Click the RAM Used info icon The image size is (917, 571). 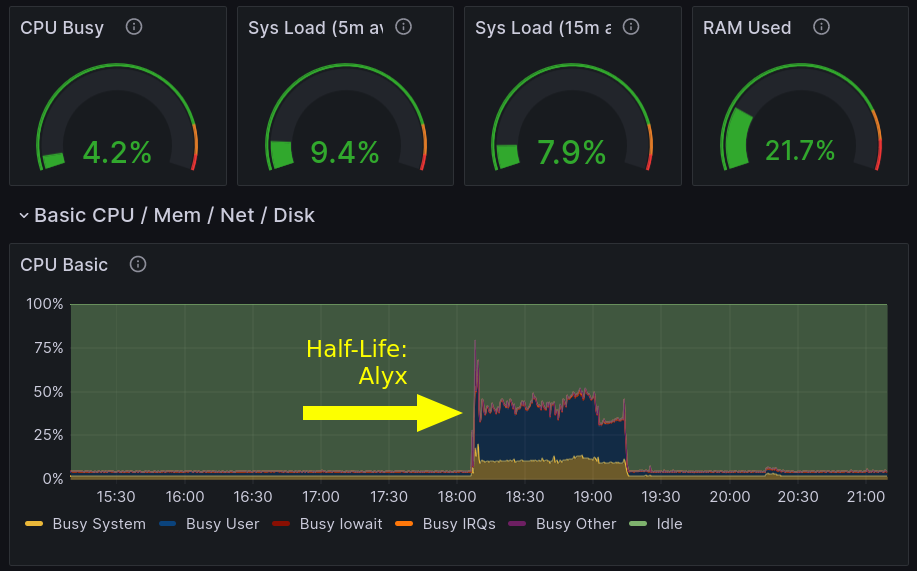(x=821, y=27)
